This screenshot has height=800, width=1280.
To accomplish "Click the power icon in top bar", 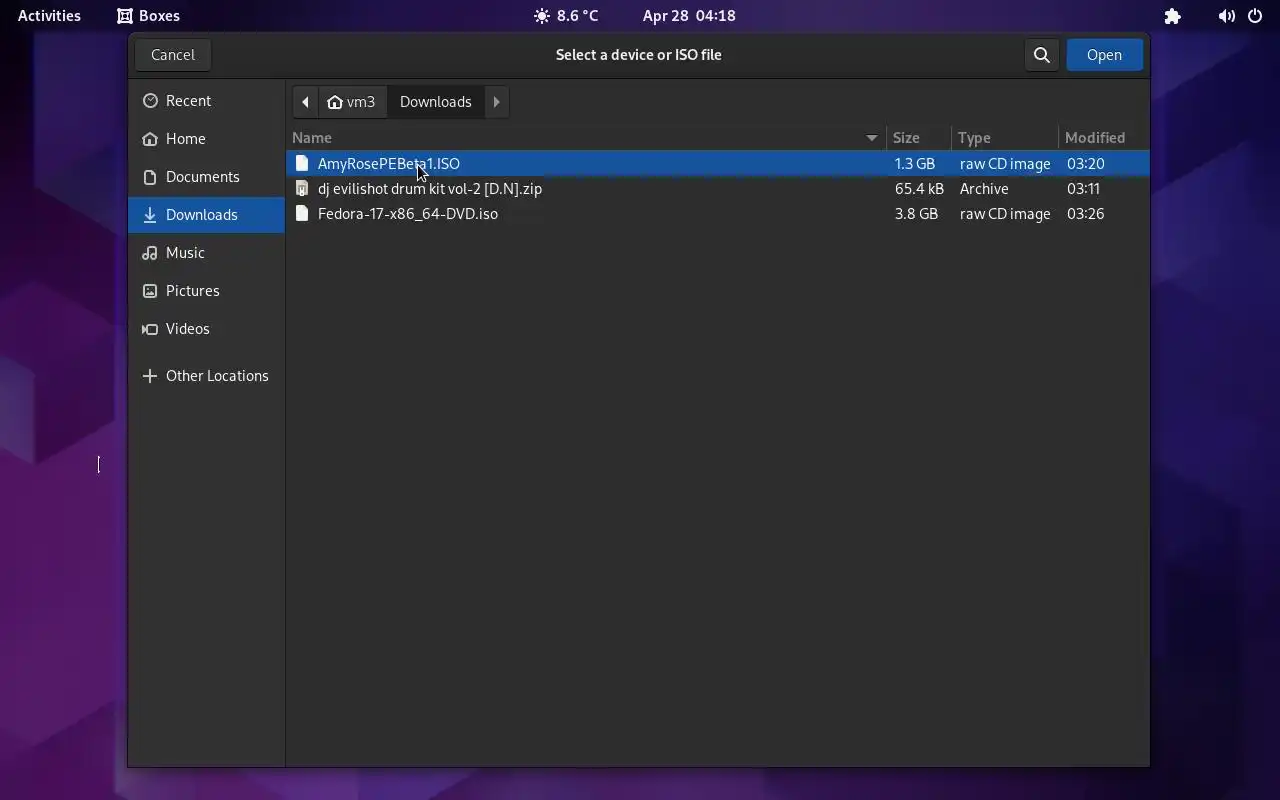I will 1255,16.
